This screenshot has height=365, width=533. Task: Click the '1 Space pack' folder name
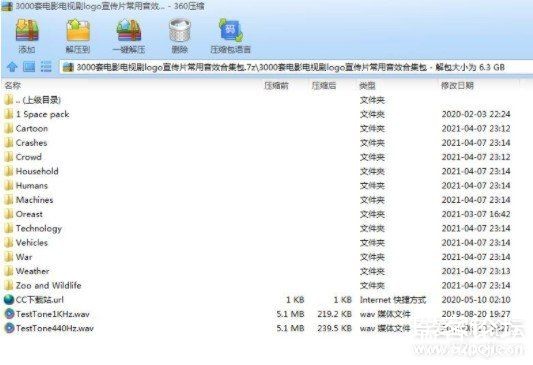[43, 114]
